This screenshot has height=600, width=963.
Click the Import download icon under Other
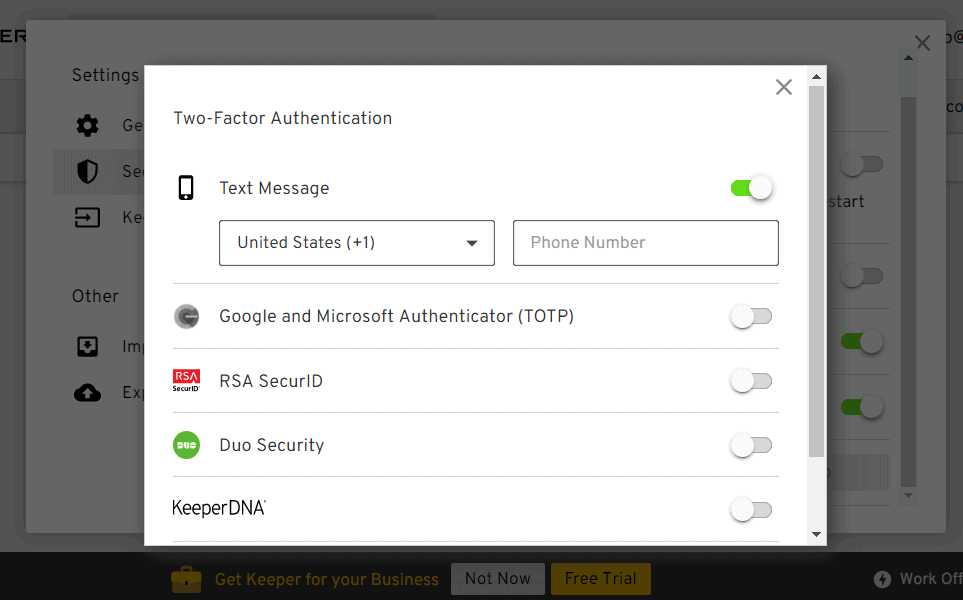(88, 347)
